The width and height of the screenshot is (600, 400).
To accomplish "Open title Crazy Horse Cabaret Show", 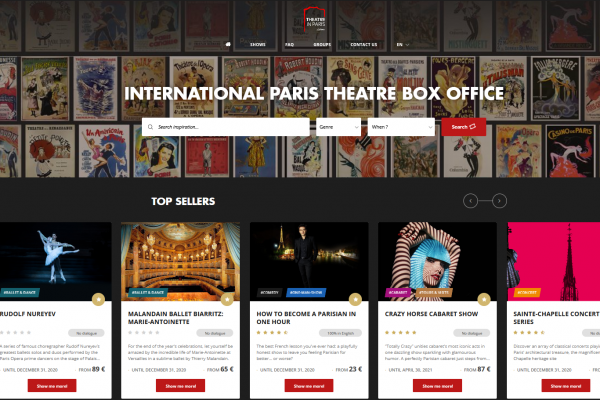I will coord(431,314).
